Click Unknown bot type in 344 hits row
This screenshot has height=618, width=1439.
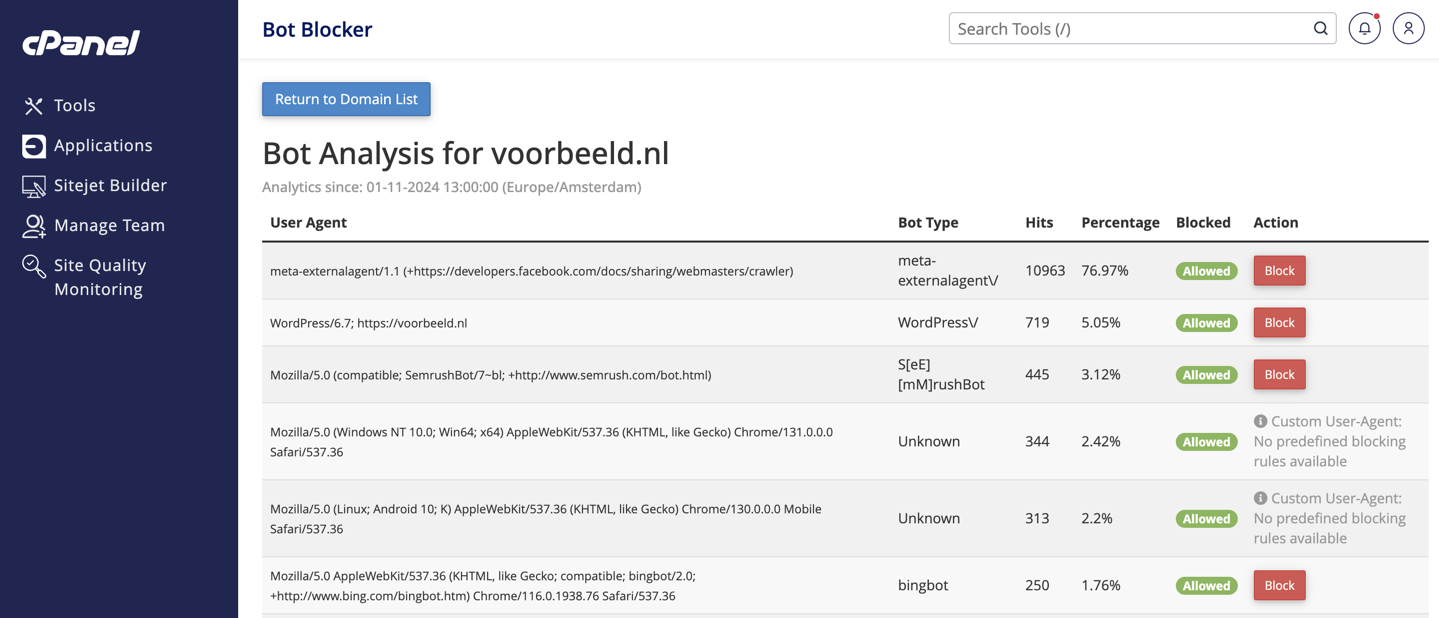pos(929,442)
